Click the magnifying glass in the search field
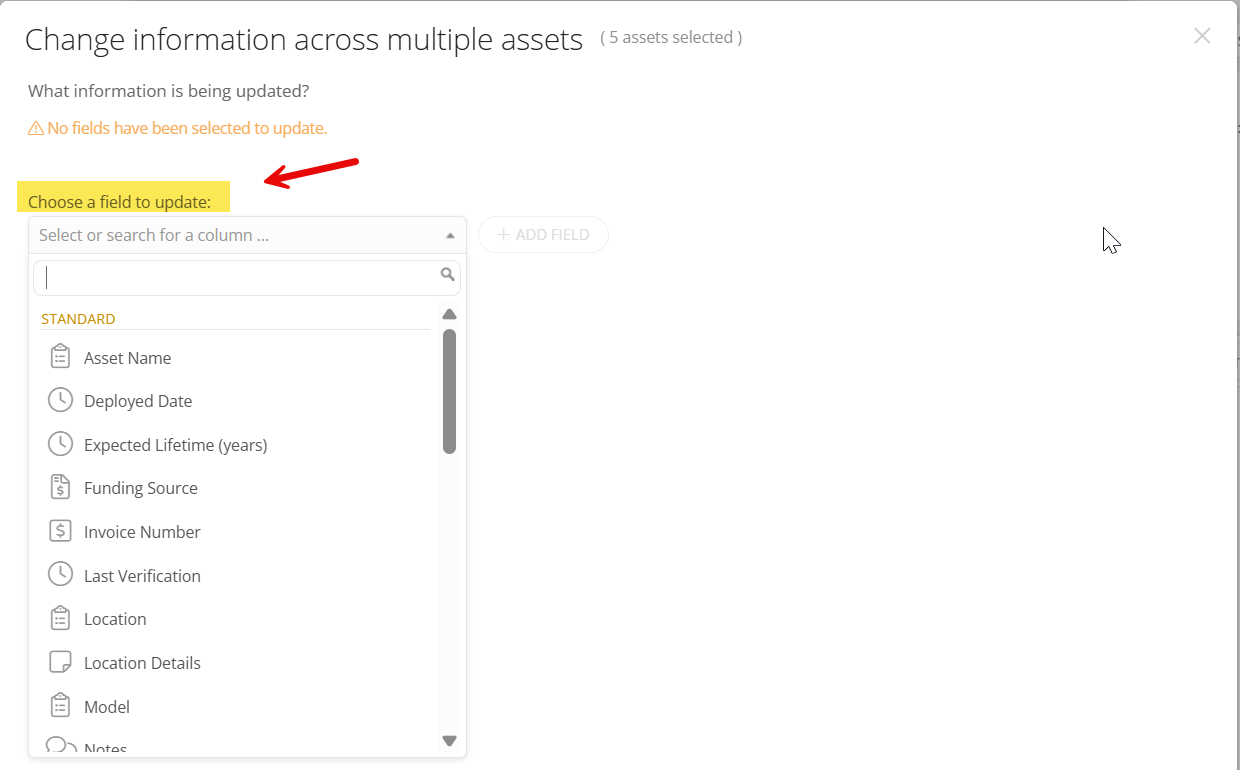Screen dimensions: 1240x770 point(447,273)
